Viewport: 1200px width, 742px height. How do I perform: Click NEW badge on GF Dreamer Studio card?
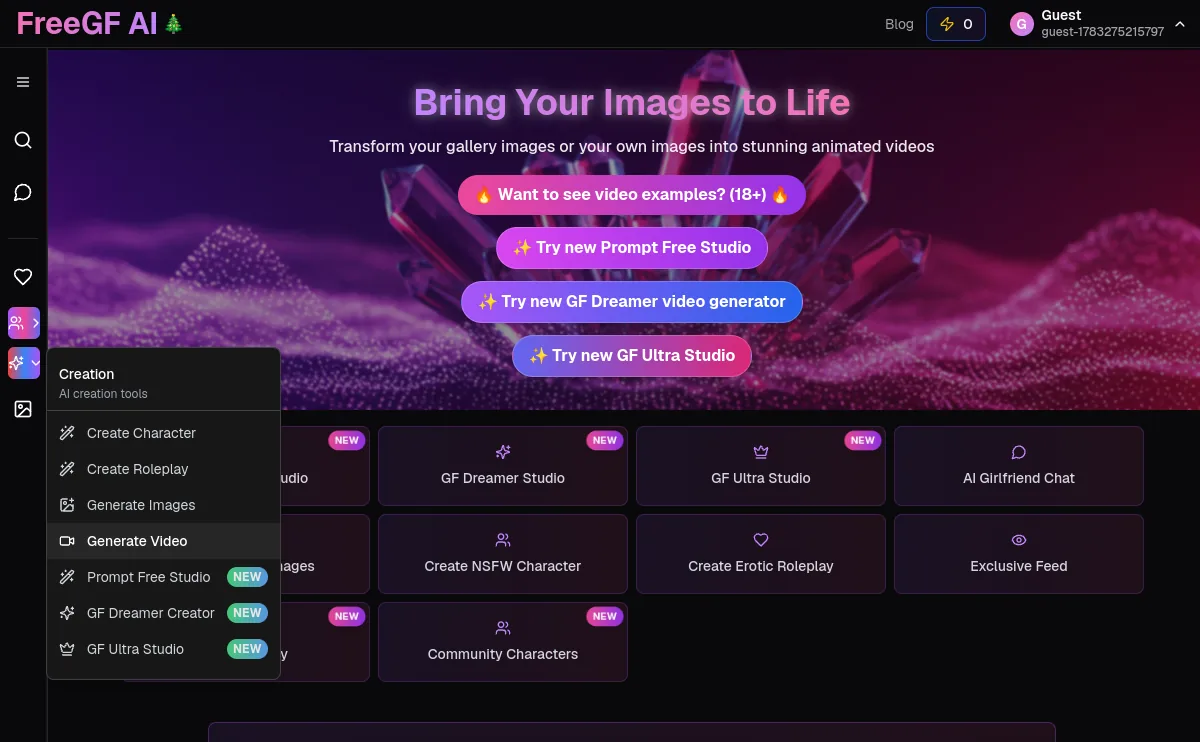605,440
